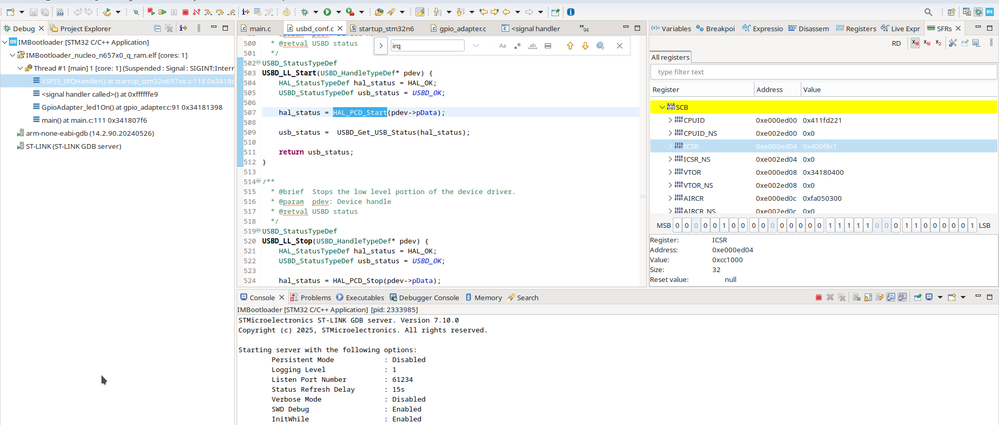Switch to the main.c editor tab

tap(255, 29)
